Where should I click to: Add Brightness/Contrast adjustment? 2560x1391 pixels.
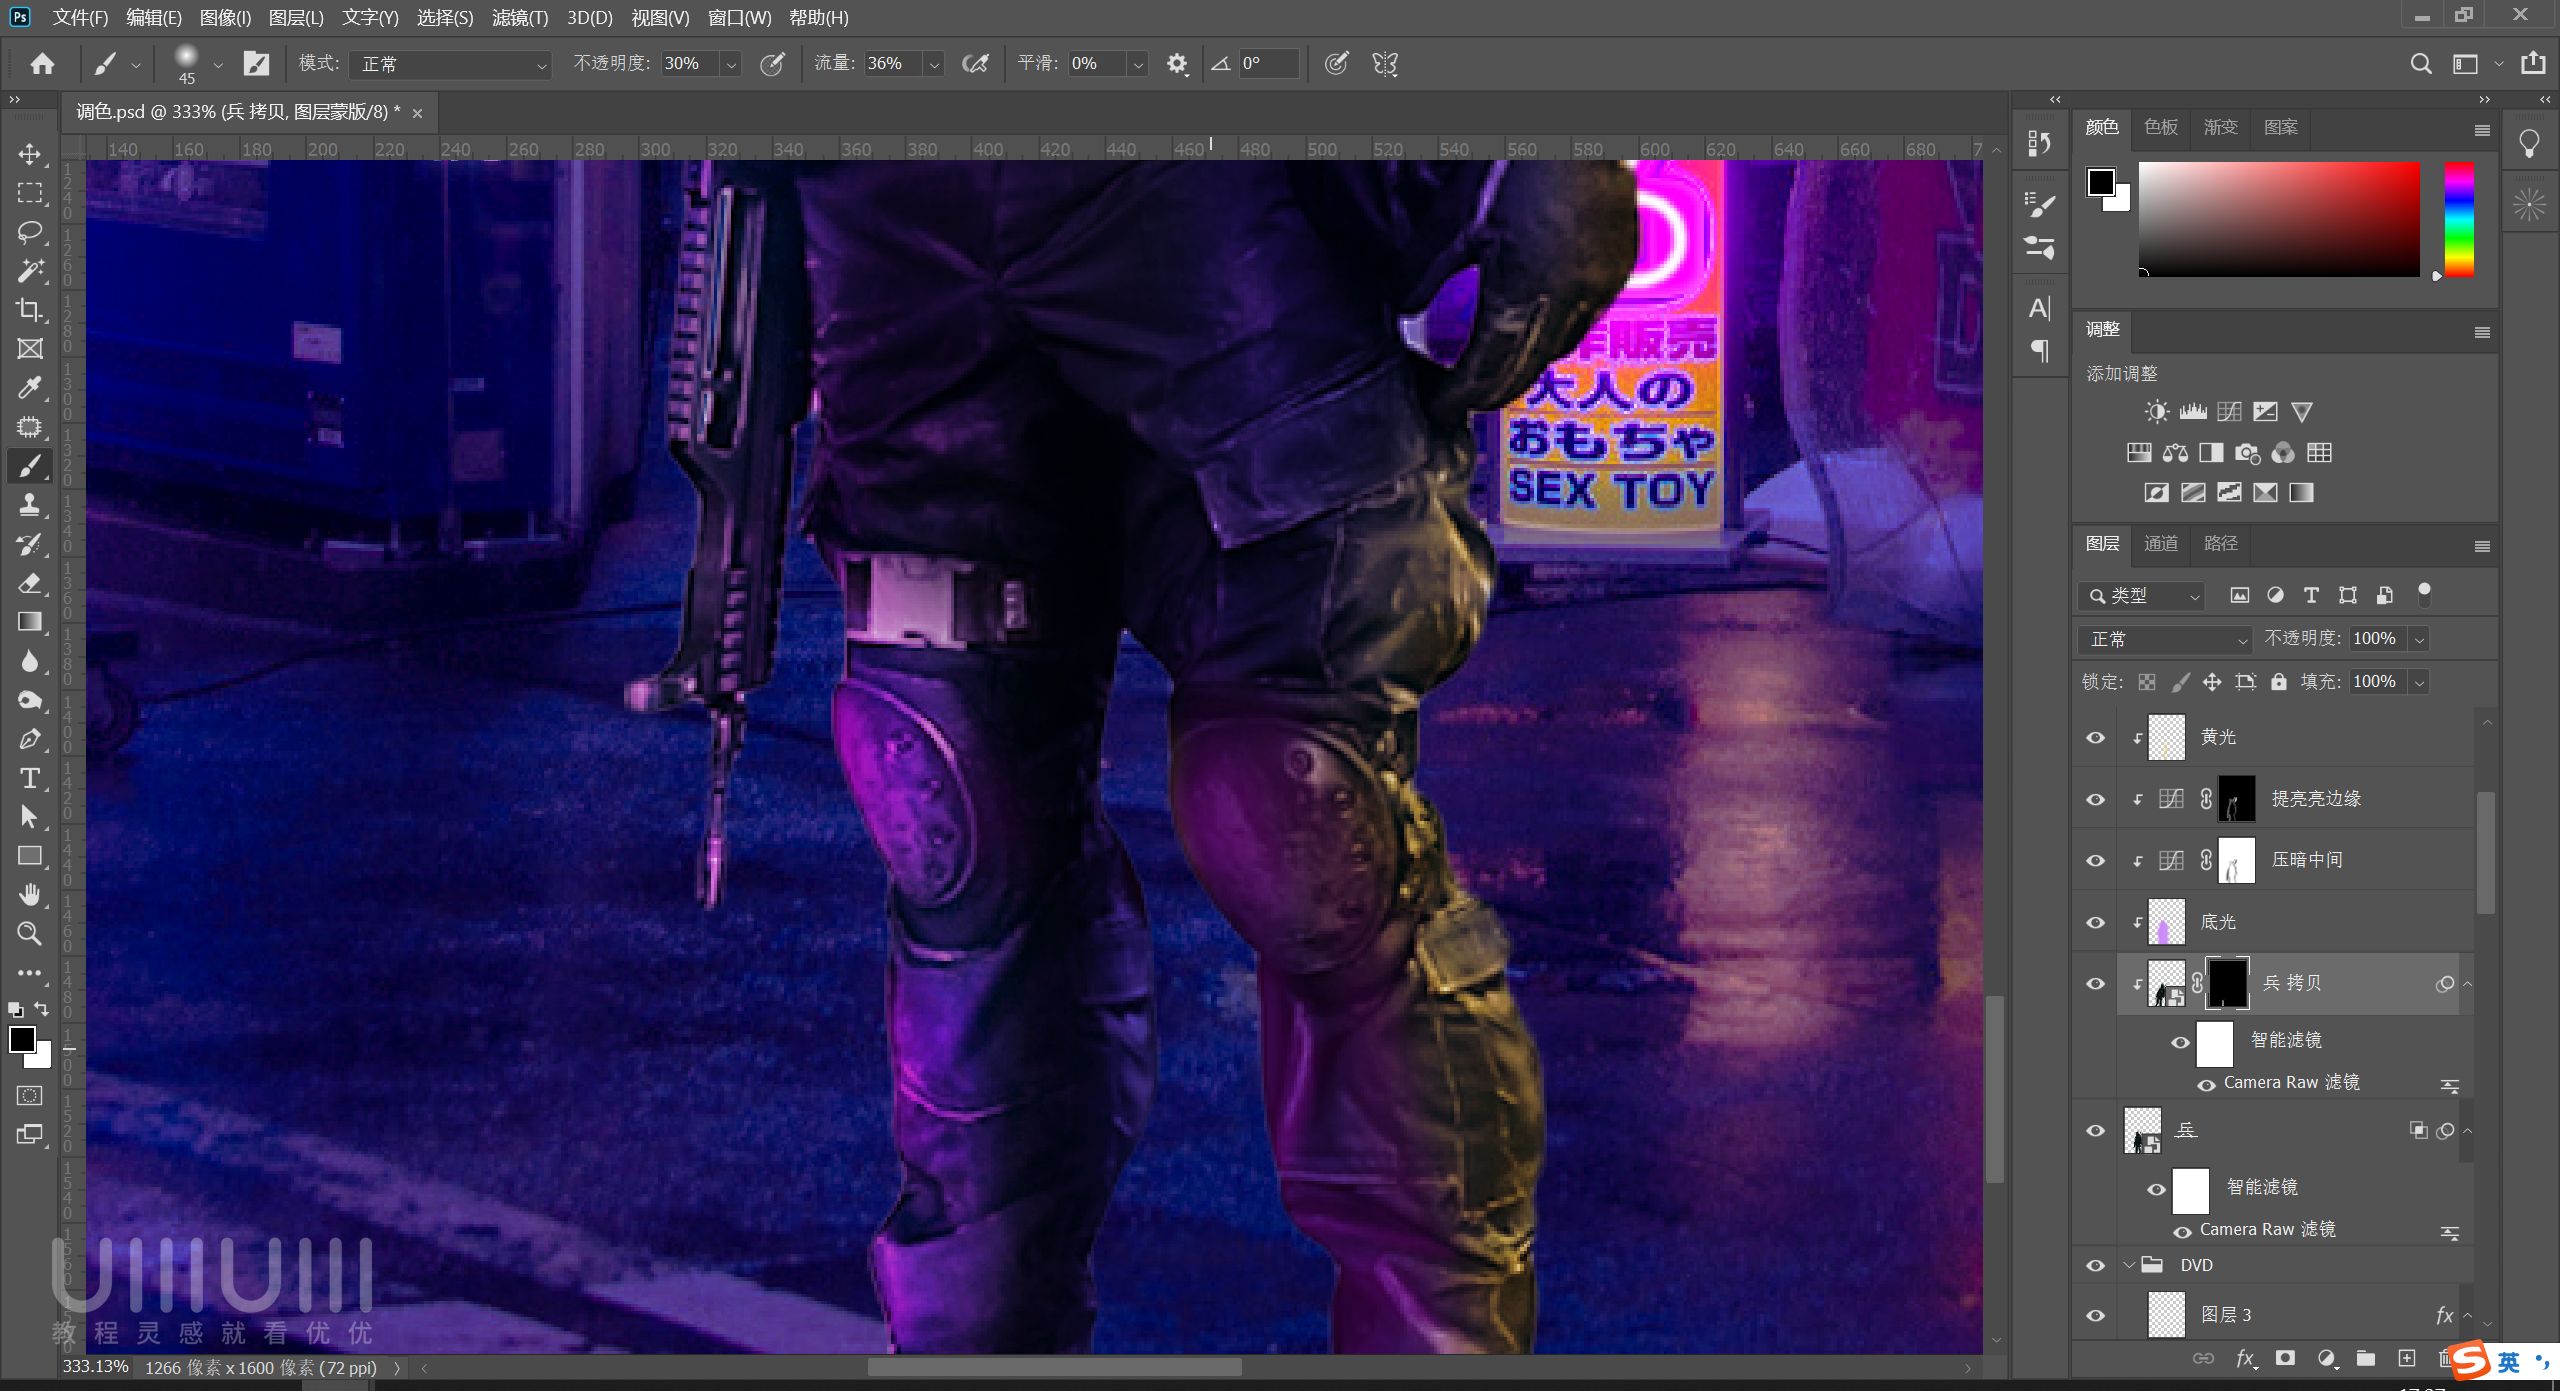(x=2156, y=412)
